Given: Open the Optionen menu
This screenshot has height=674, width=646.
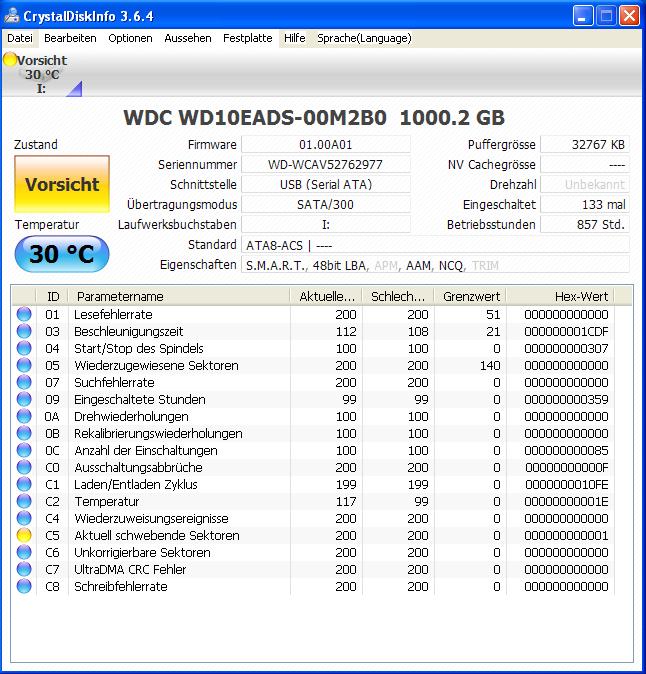Looking at the screenshot, I should [x=130, y=38].
